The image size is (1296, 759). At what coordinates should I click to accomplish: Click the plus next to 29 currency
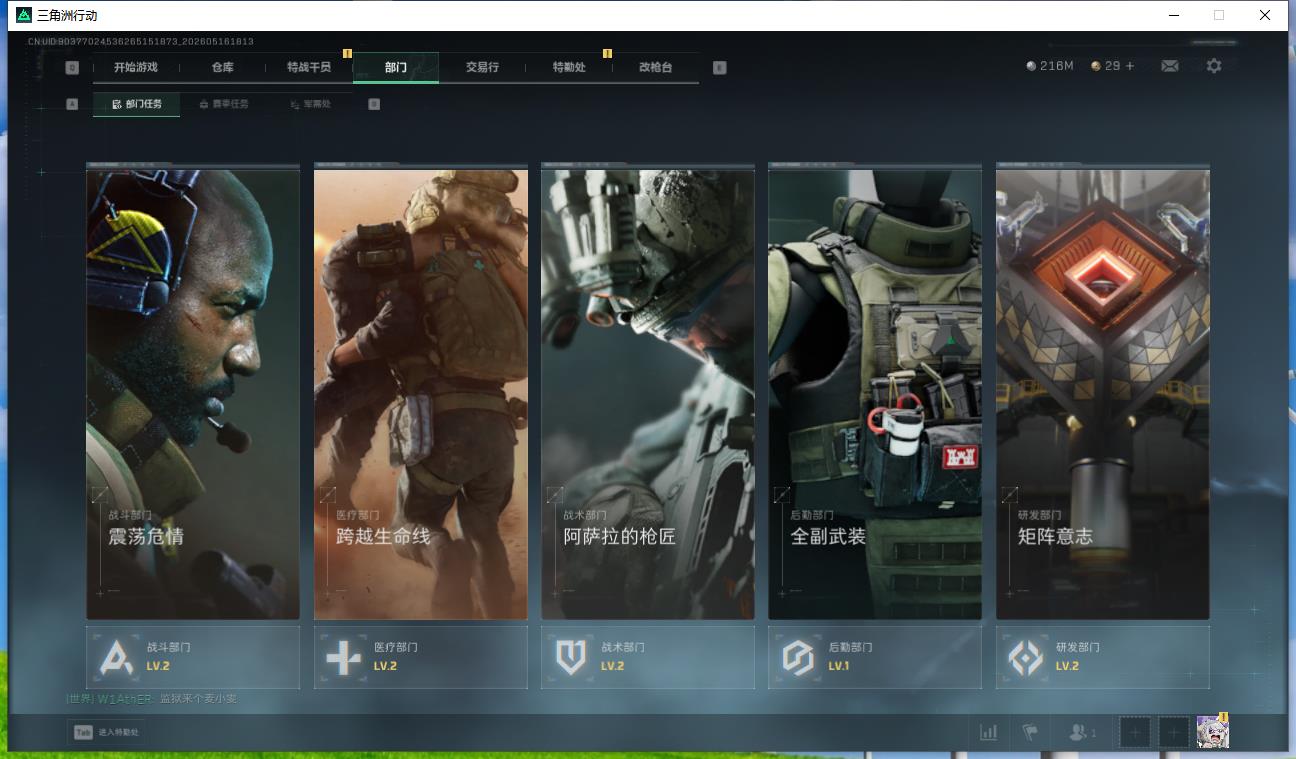coord(1130,66)
